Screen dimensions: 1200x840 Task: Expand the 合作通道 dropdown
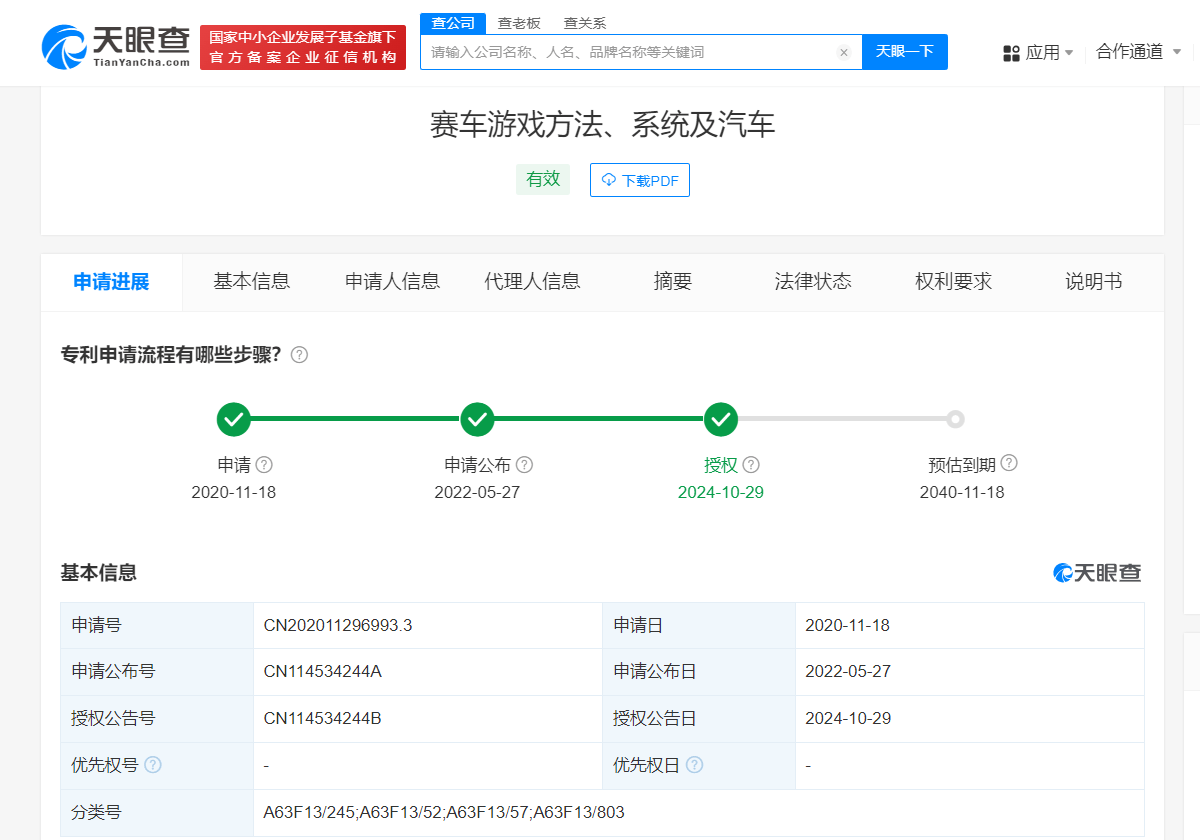(x=1177, y=52)
